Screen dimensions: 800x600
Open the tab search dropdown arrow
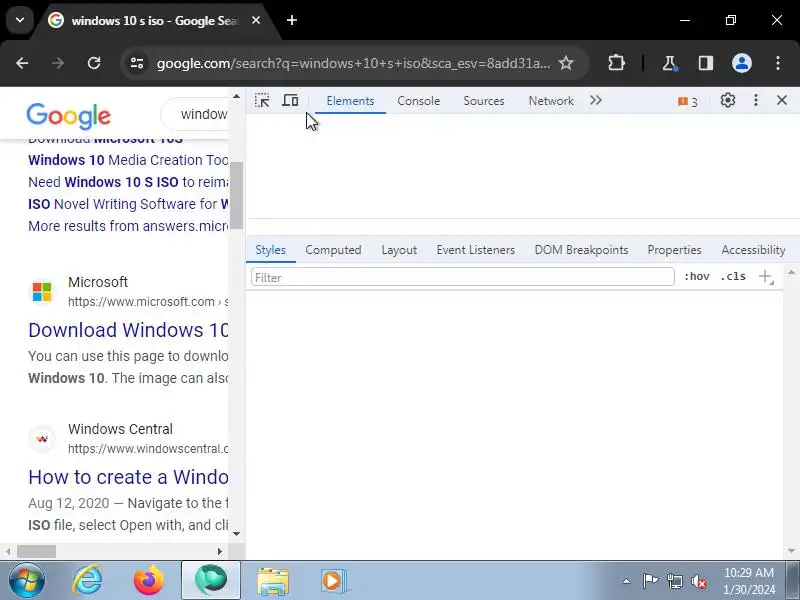20,20
